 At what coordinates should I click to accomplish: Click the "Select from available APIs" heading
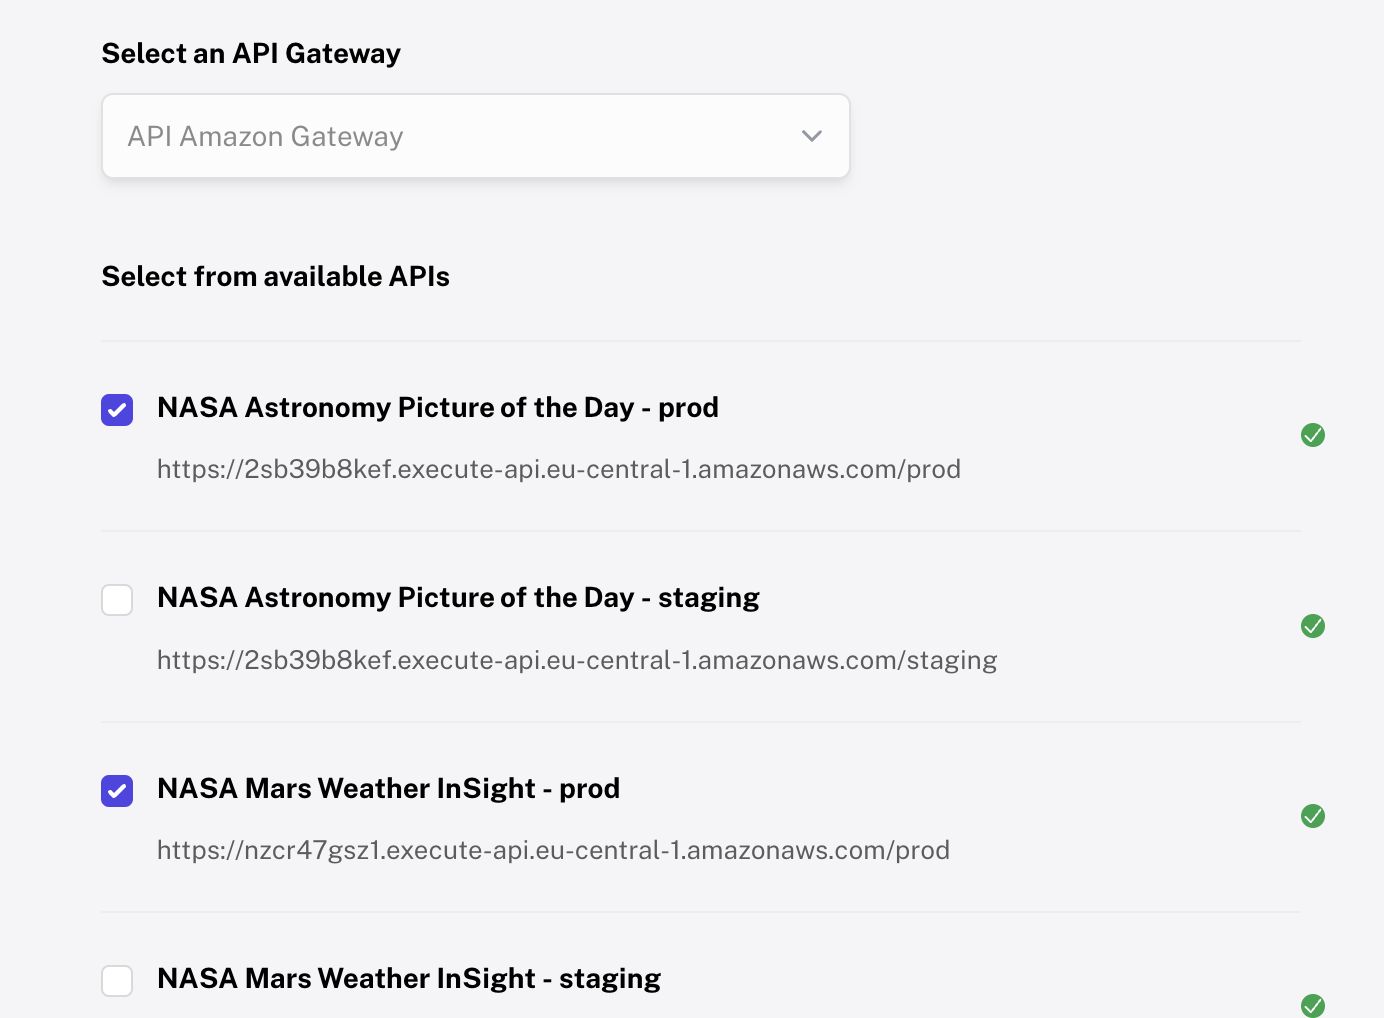tap(275, 277)
